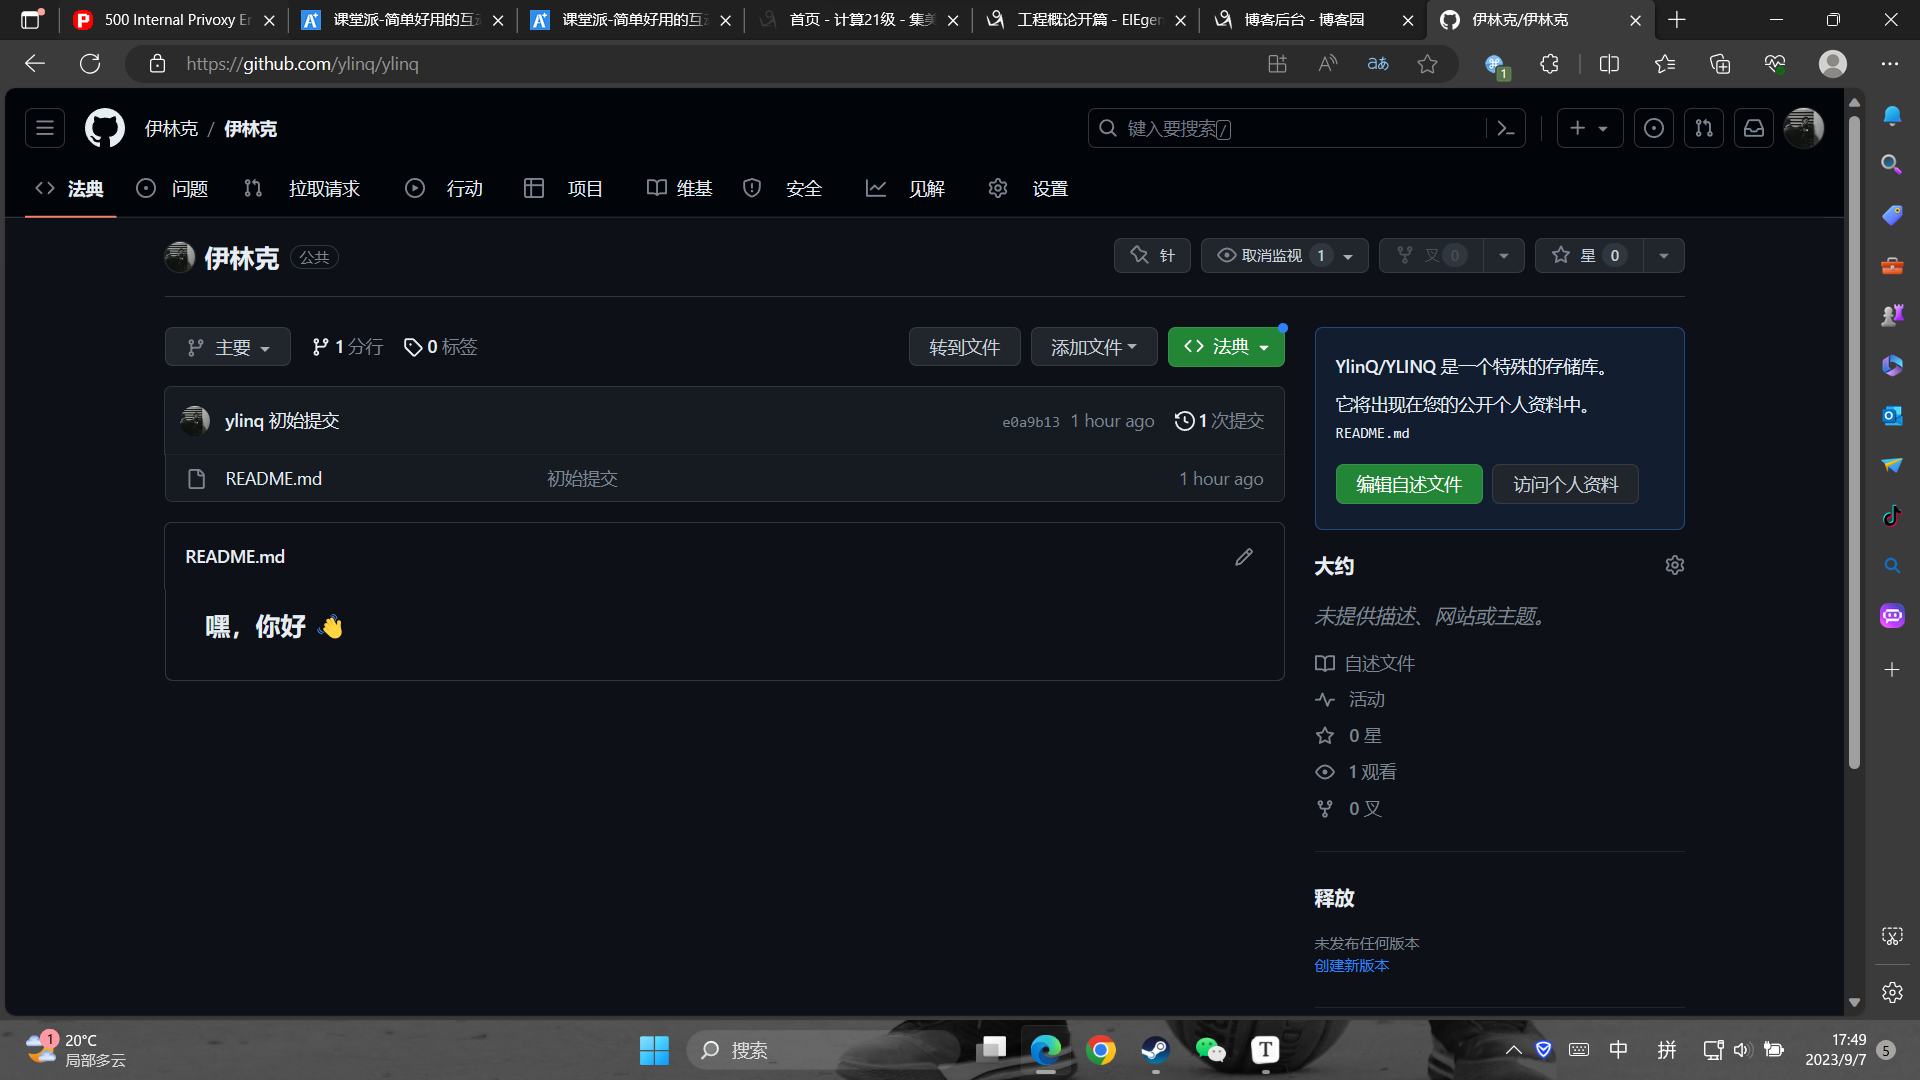Viewport: 1920px width, 1080px height.
Task: Click the 编辑自述文件 button
Action: [1409, 484]
